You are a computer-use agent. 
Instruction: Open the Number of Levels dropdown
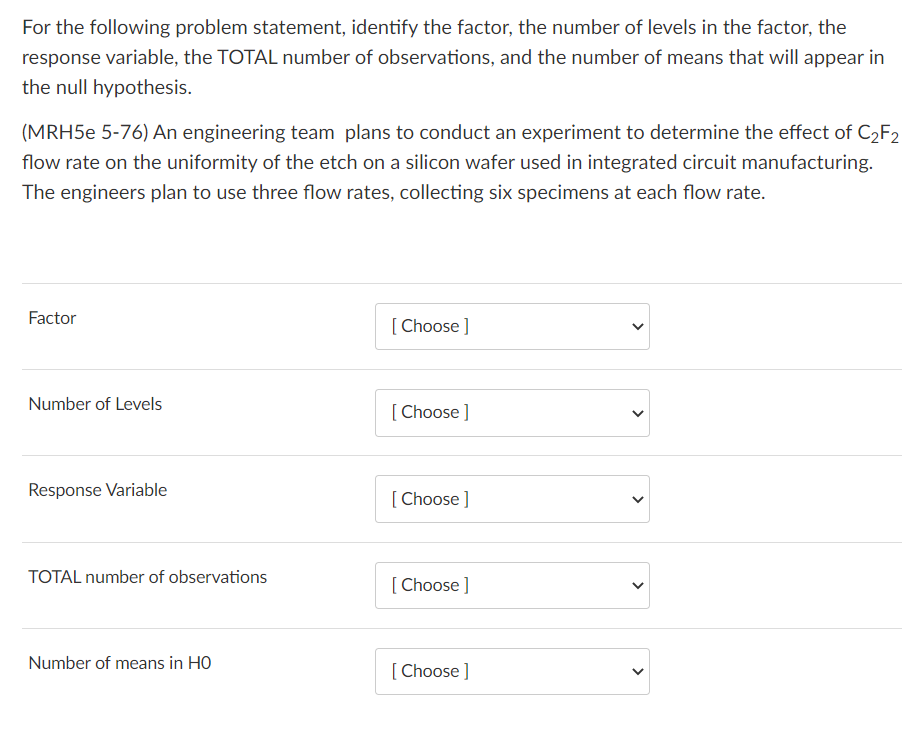[x=512, y=412]
